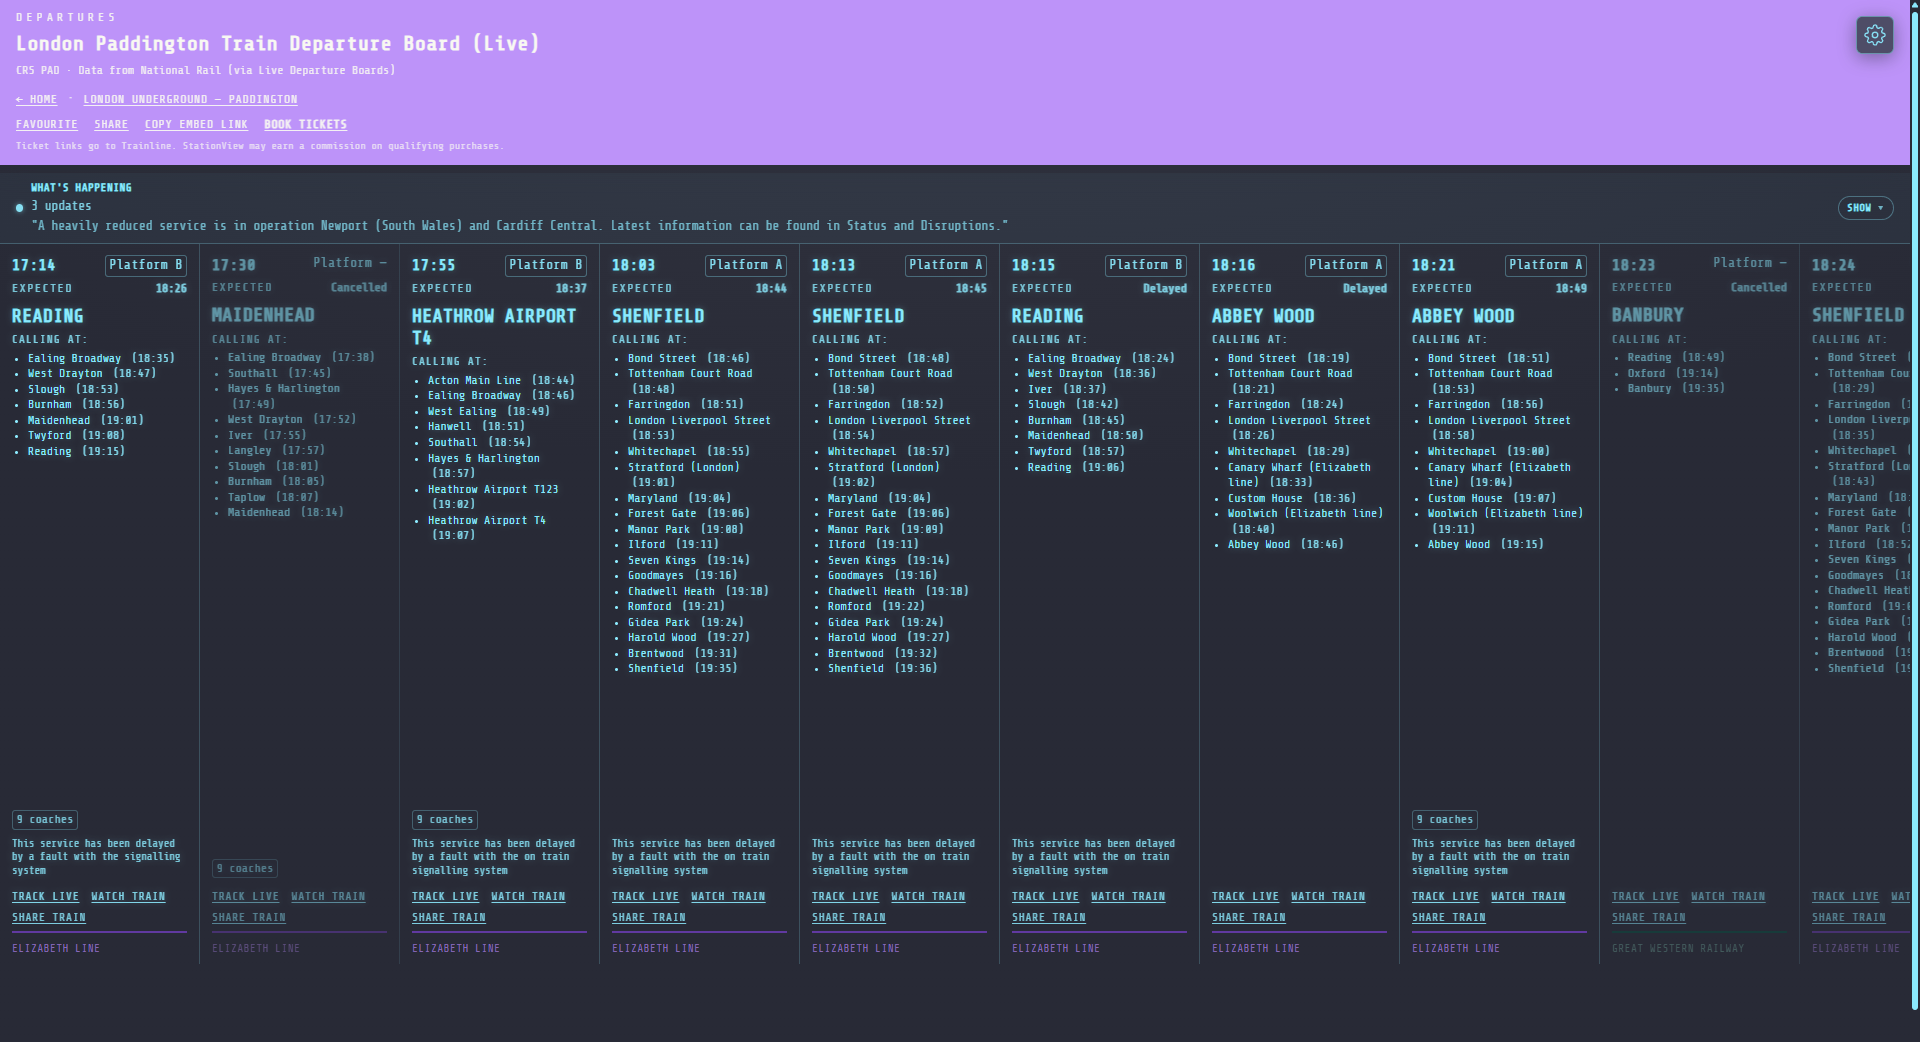Track live the 18:03 Shenfield service
The image size is (1920, 1042).
pyautogui.click(x=645, y=896)
